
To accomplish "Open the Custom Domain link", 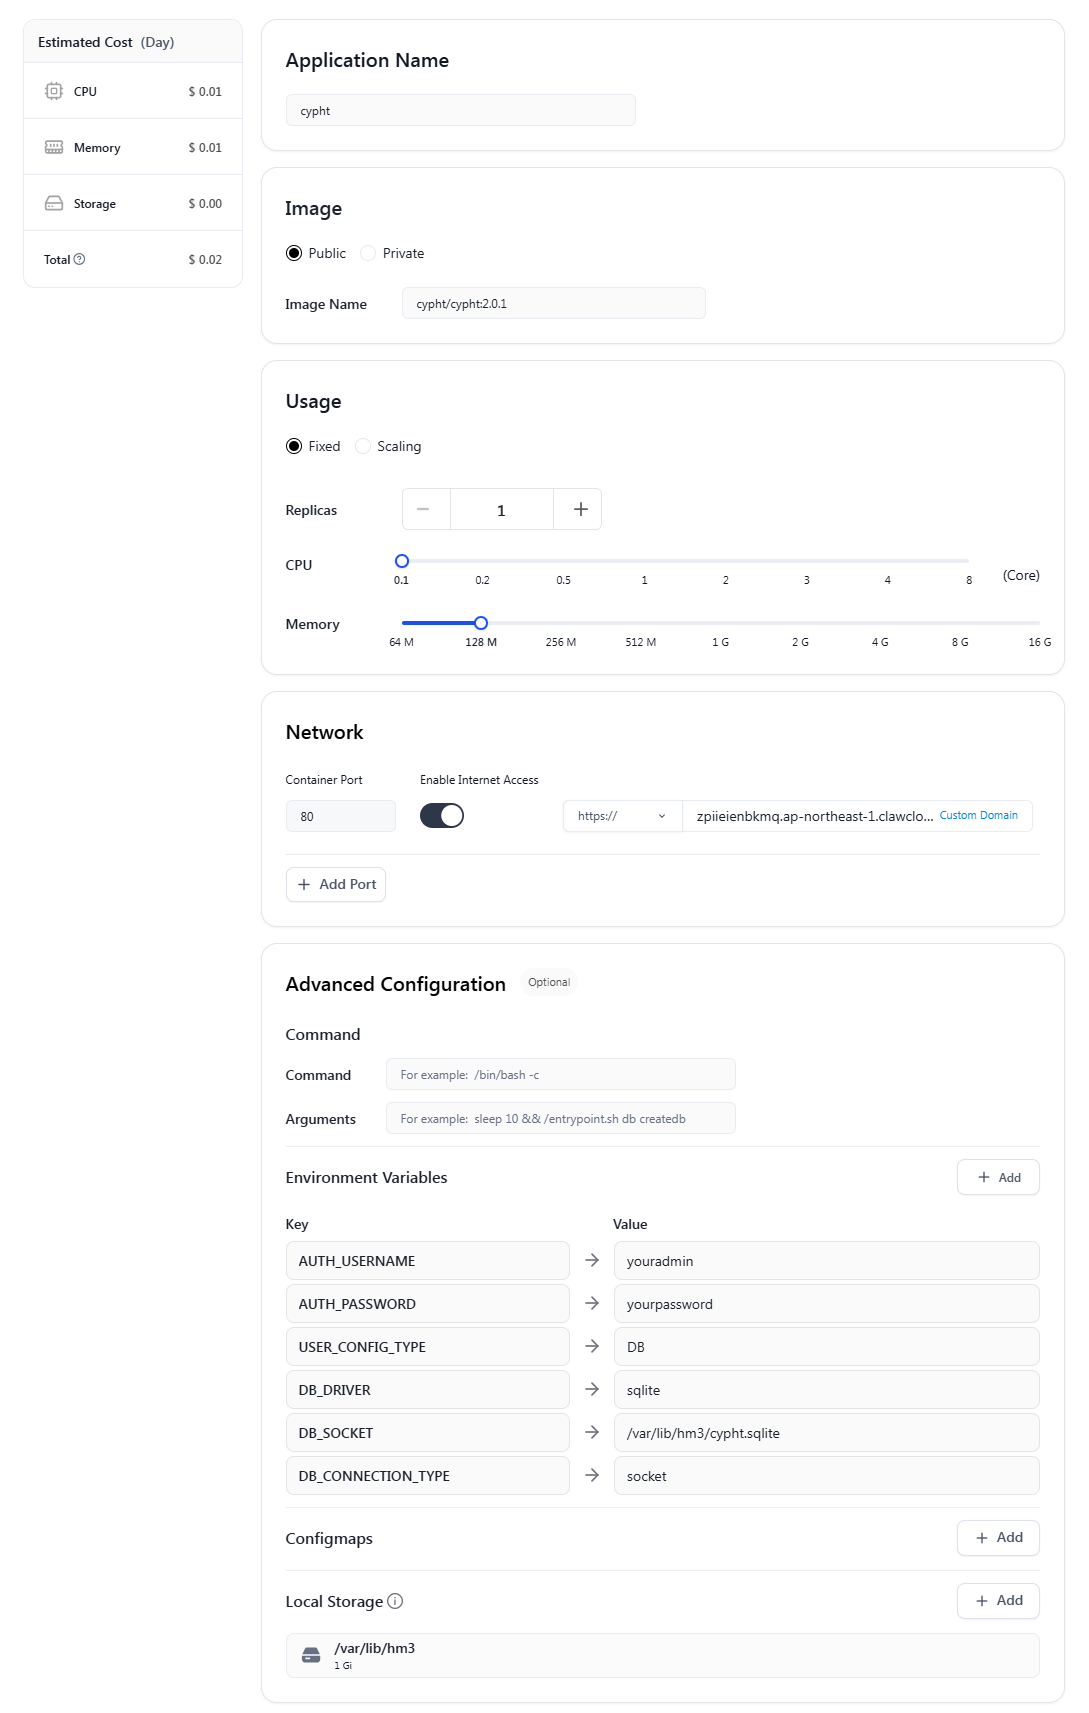I will (x=978, y=816).
